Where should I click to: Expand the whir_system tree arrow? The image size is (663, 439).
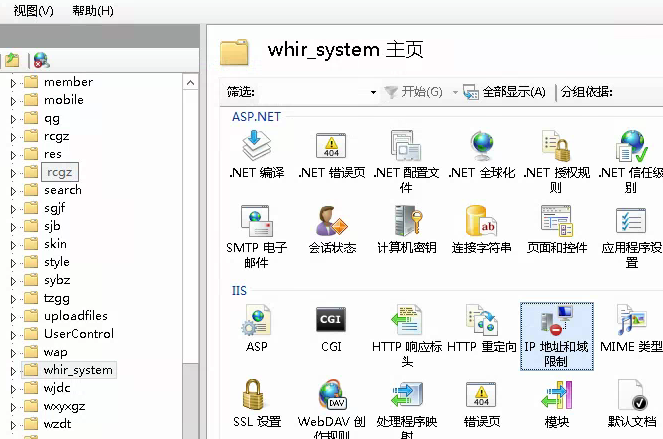(13, 370)
